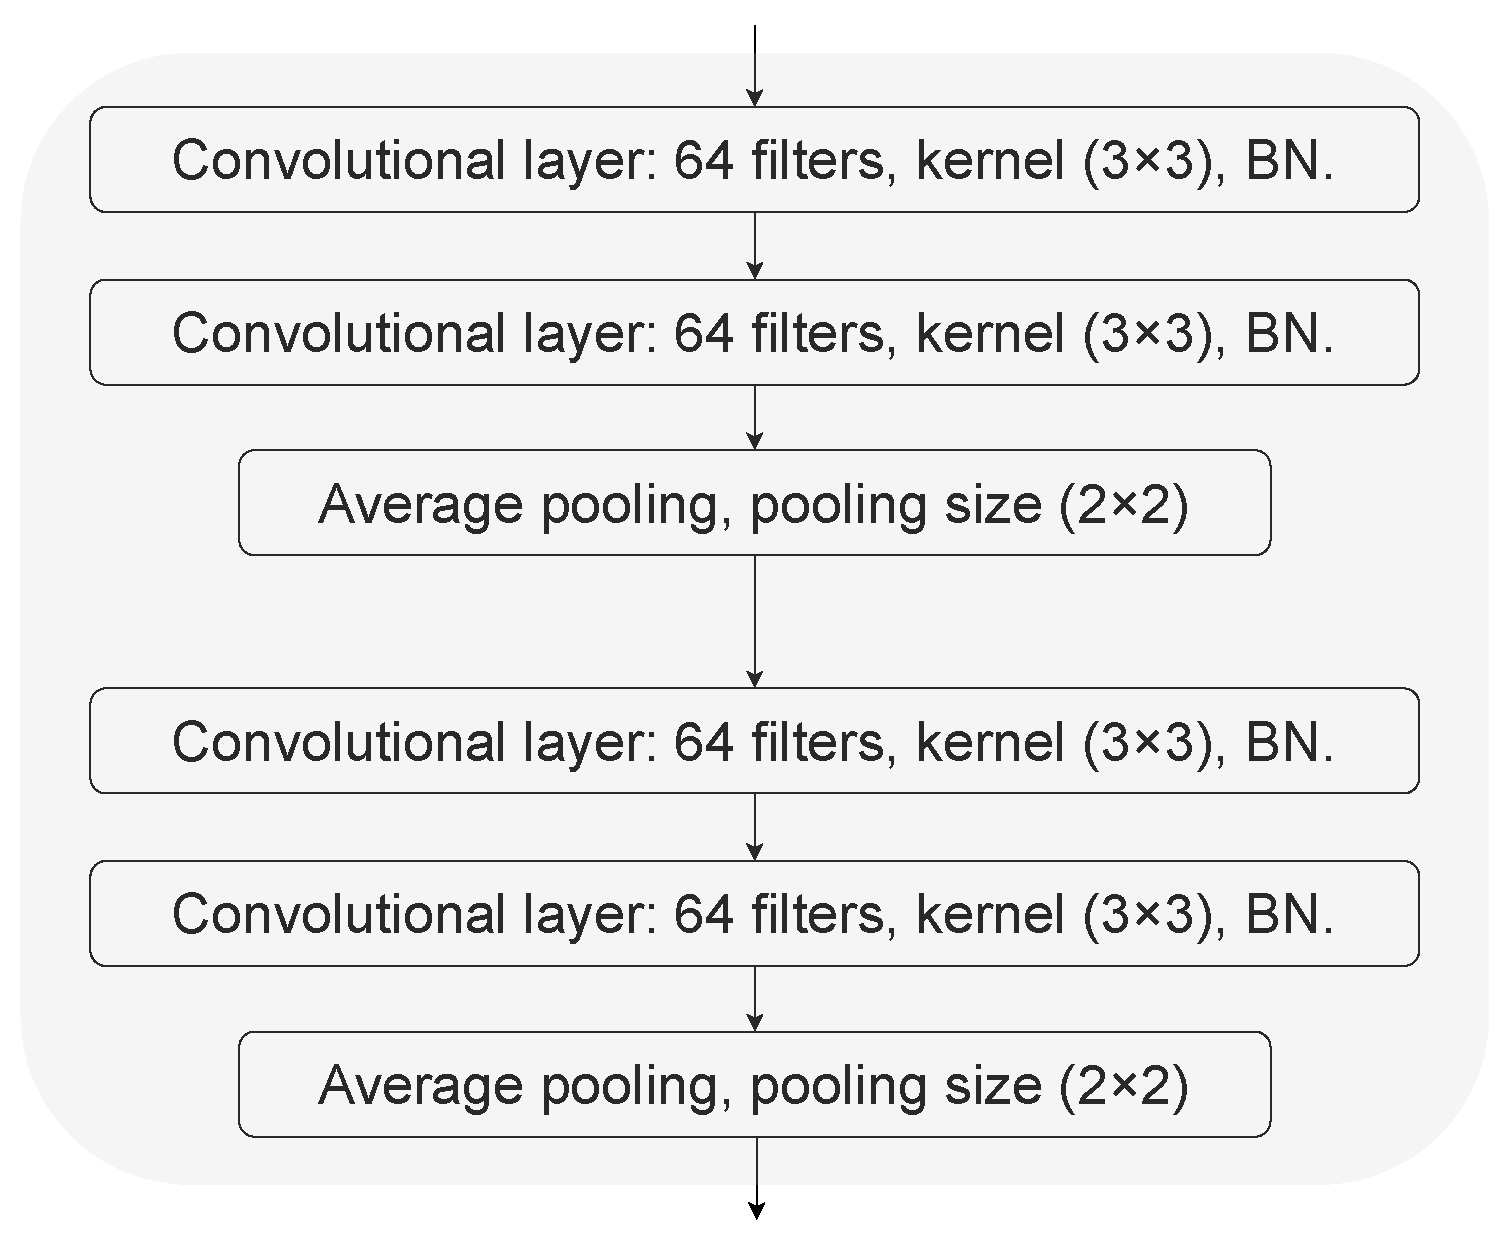Click "BN." text in the topmost box
The width and height of the screenshot is (1509, 1238).
pyautogui.click(x=1288, y=160)
